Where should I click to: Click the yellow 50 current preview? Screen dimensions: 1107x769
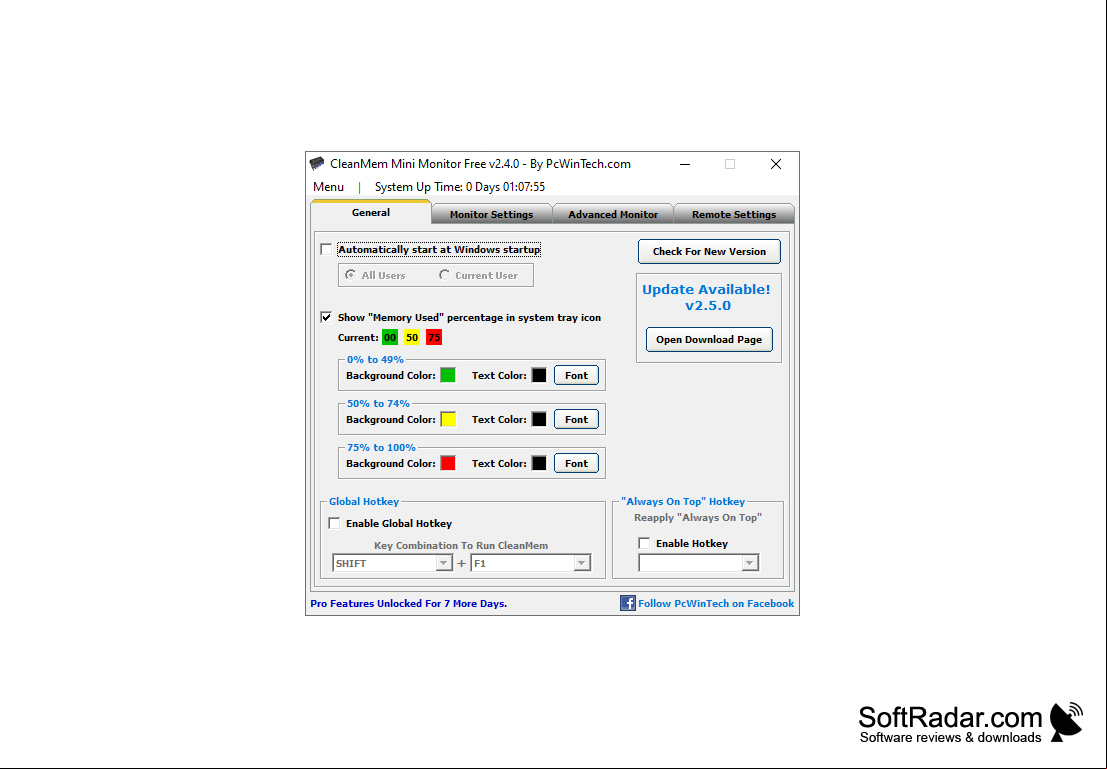point(412,338)
